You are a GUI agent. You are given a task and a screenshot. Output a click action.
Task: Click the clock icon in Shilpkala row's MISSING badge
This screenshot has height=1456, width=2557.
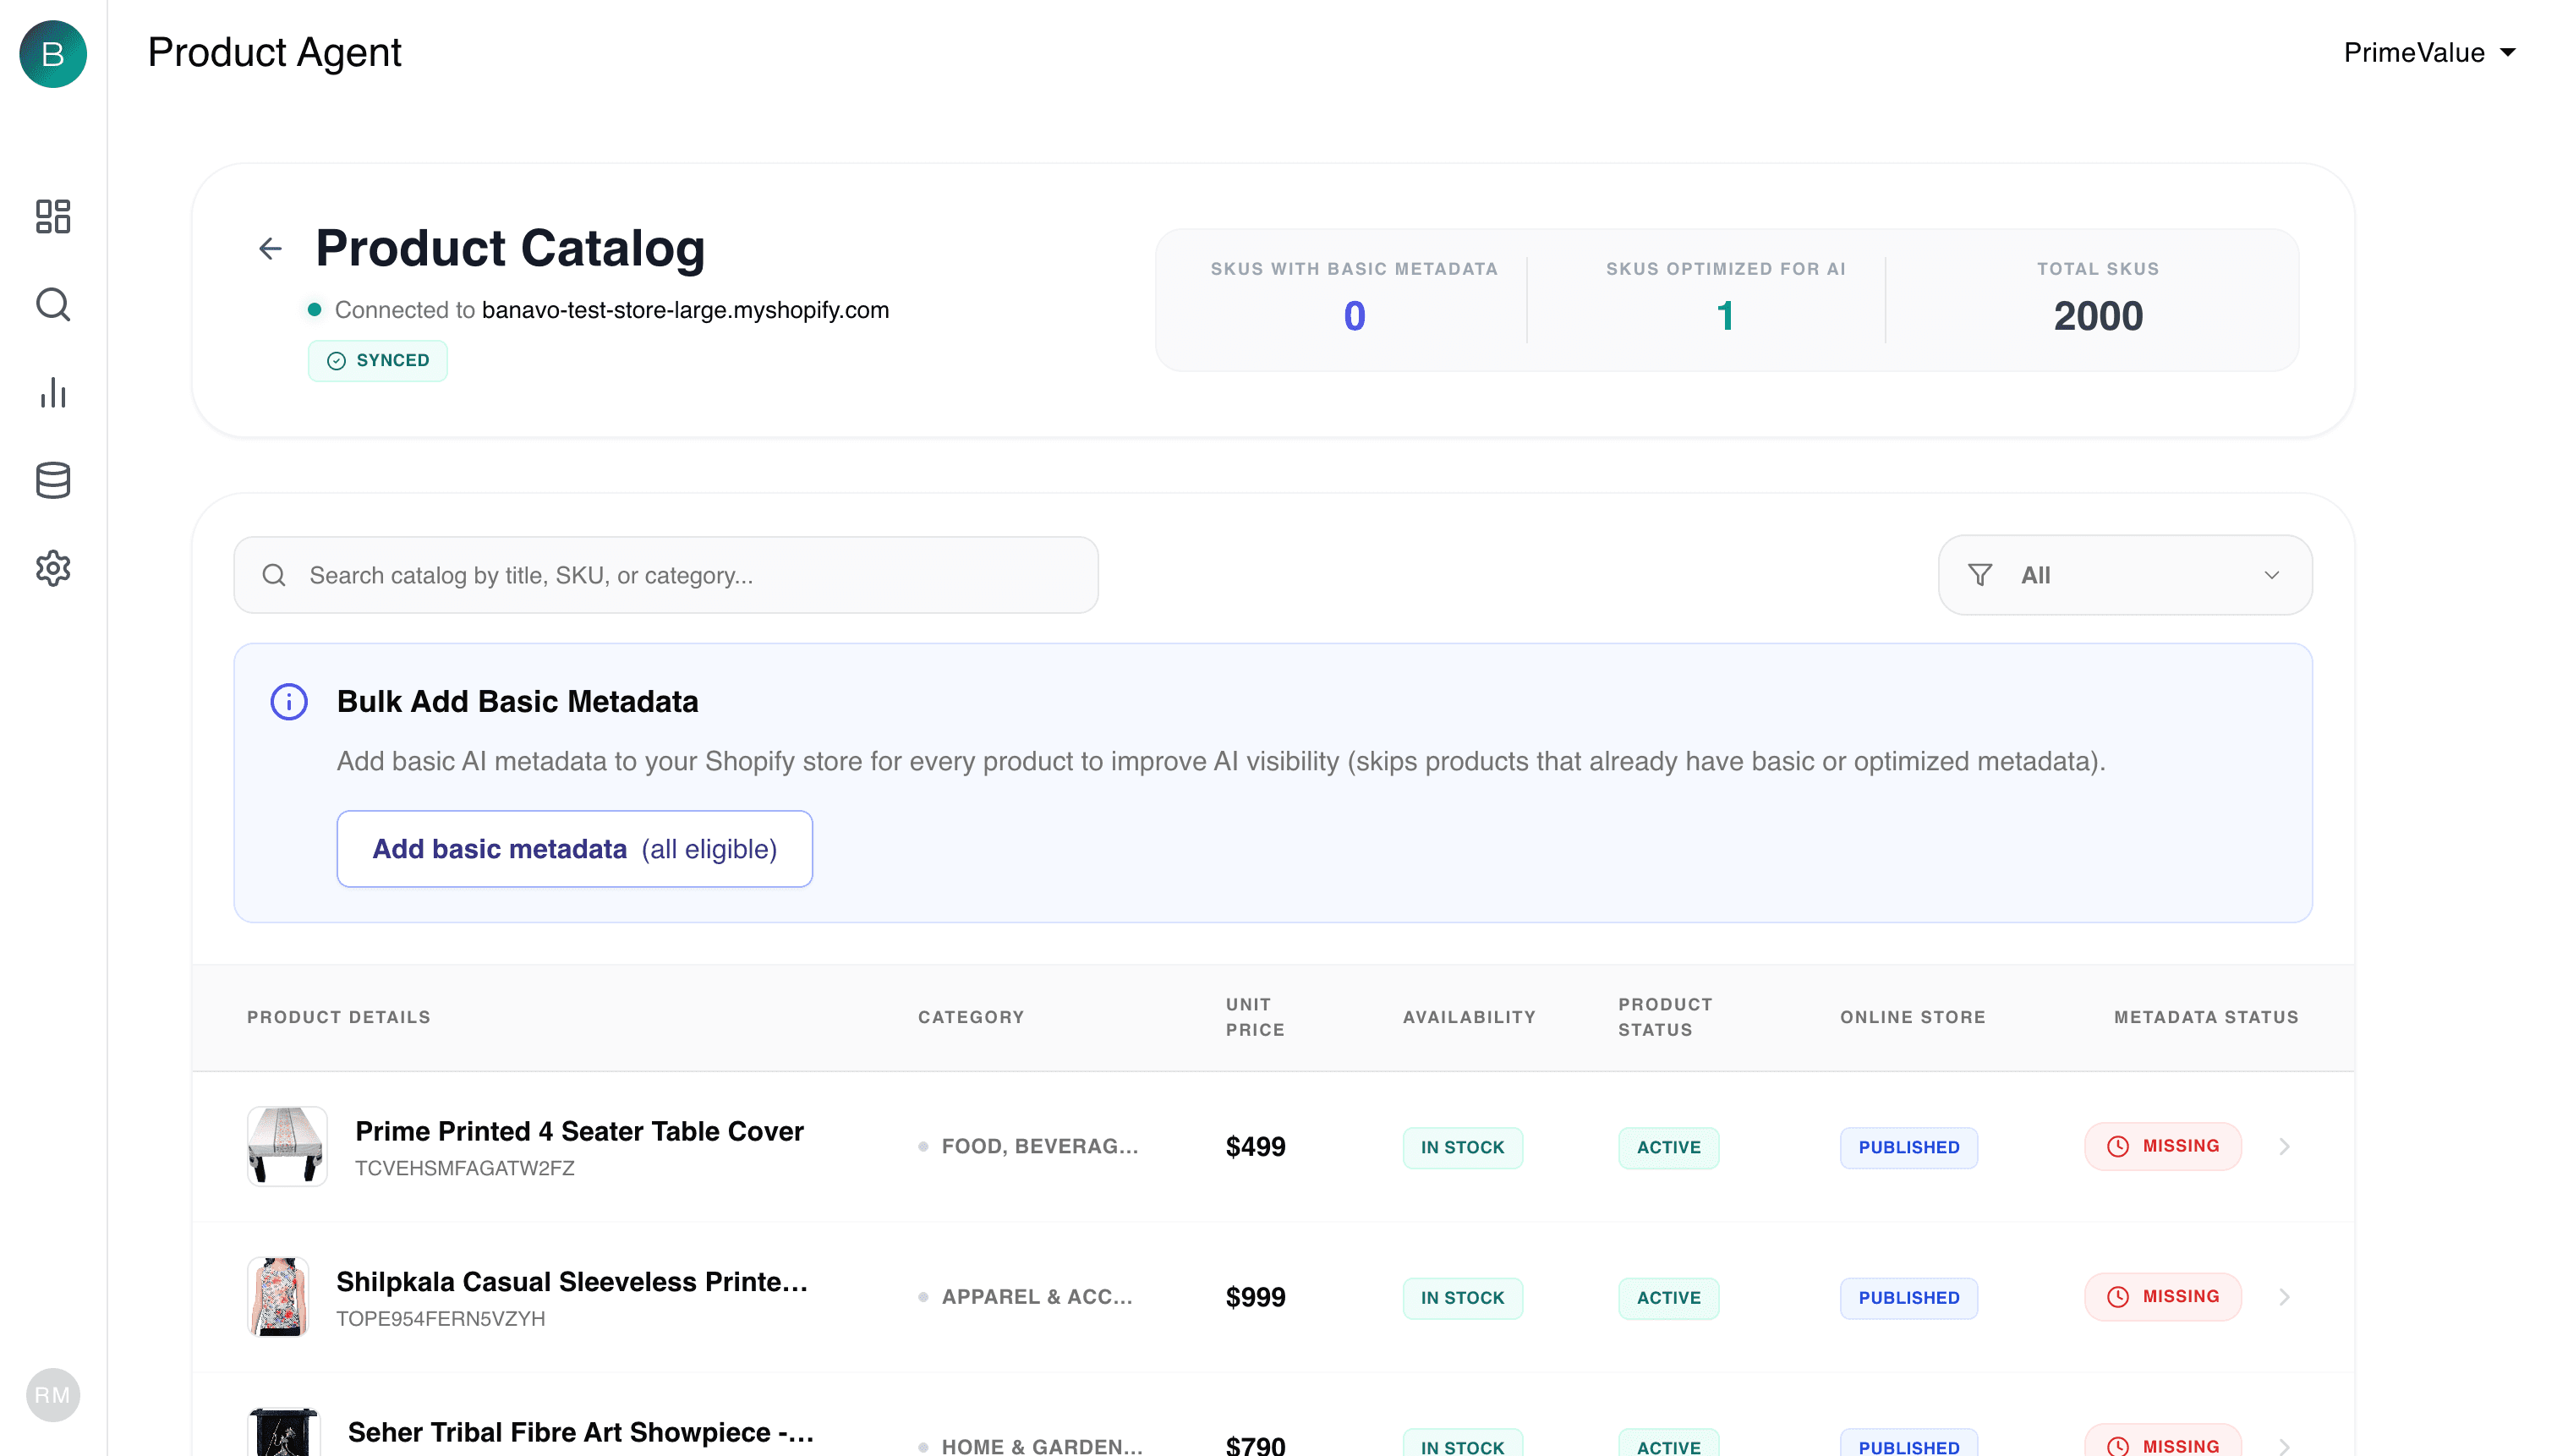tap(2118, 1297)
